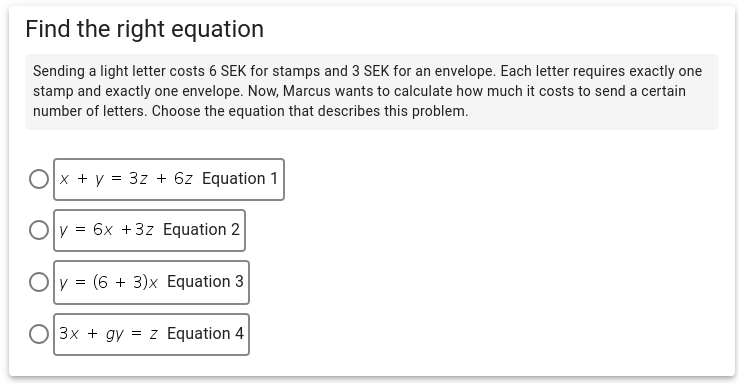Click the 'Equation 4' label text

(x=205, y=333)
